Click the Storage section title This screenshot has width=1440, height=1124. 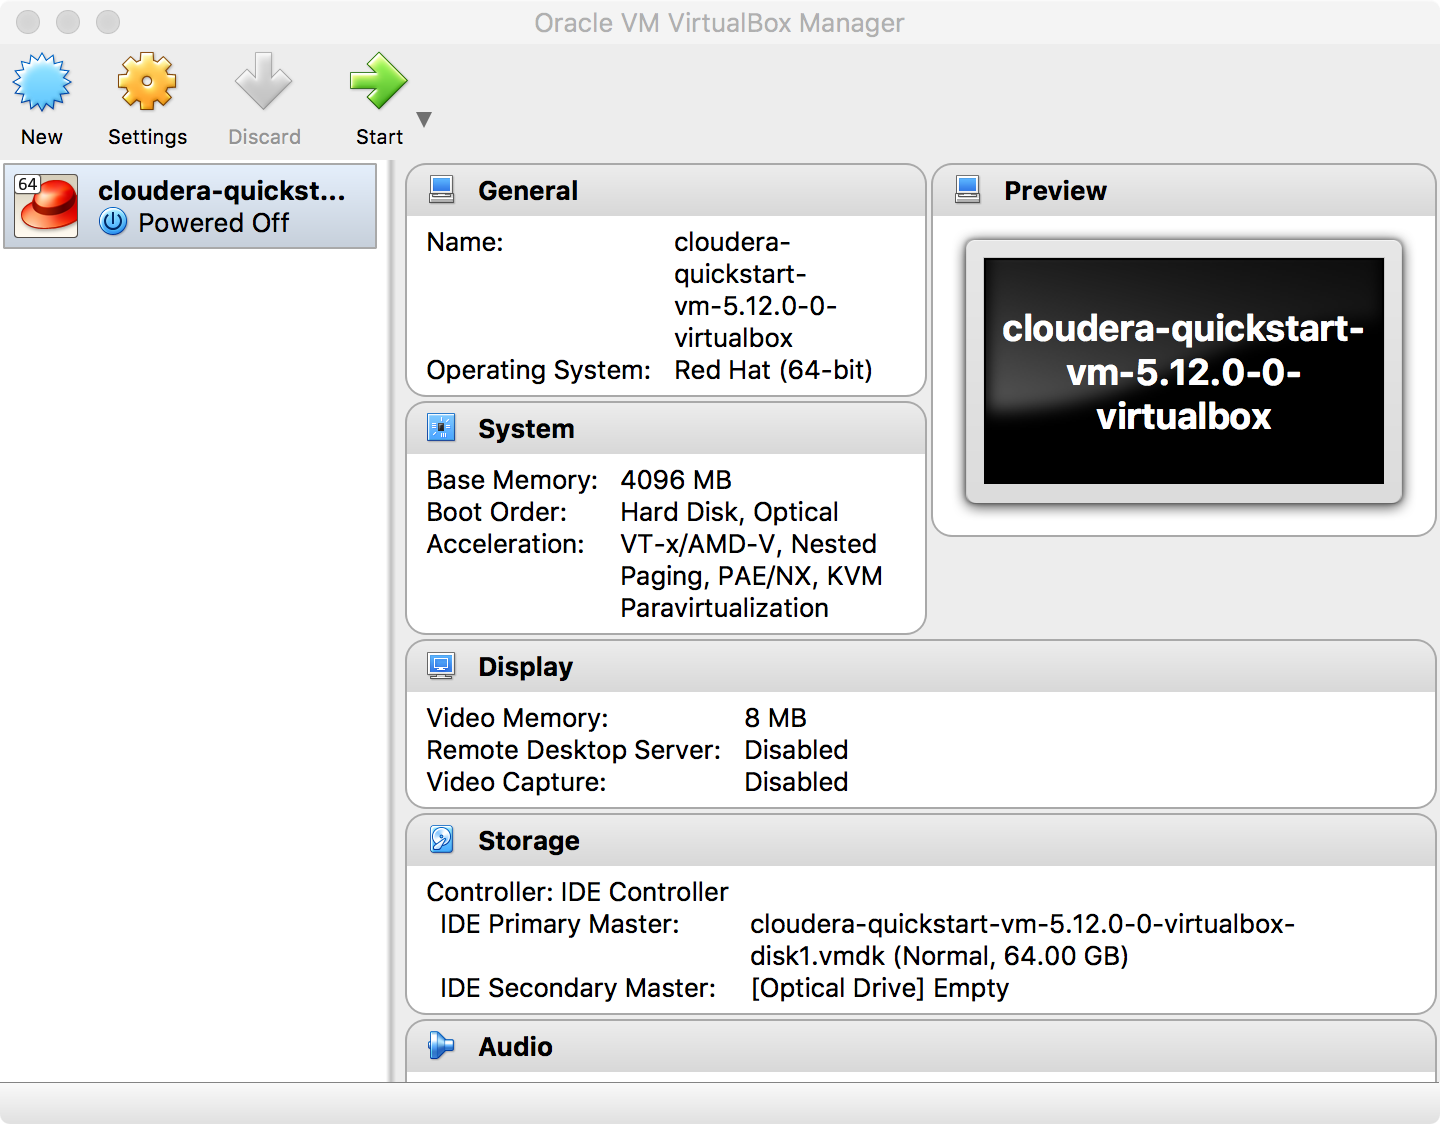point(528,841)
